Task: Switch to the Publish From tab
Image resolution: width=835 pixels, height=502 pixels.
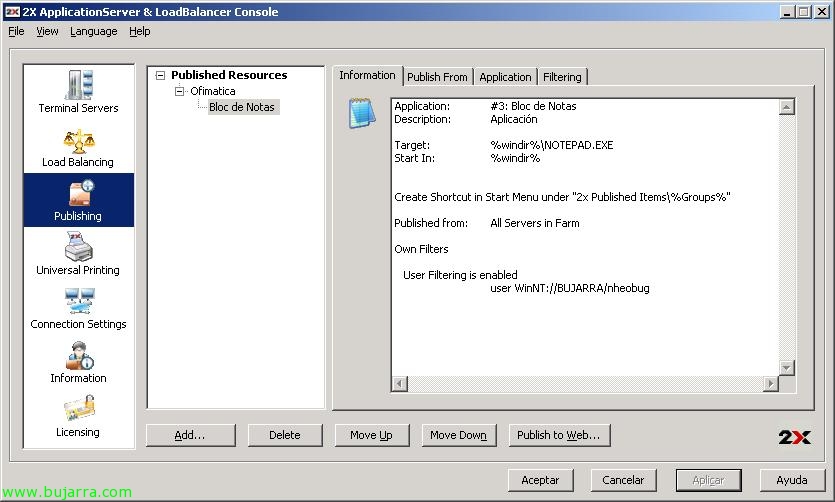Action: point(437,77)
